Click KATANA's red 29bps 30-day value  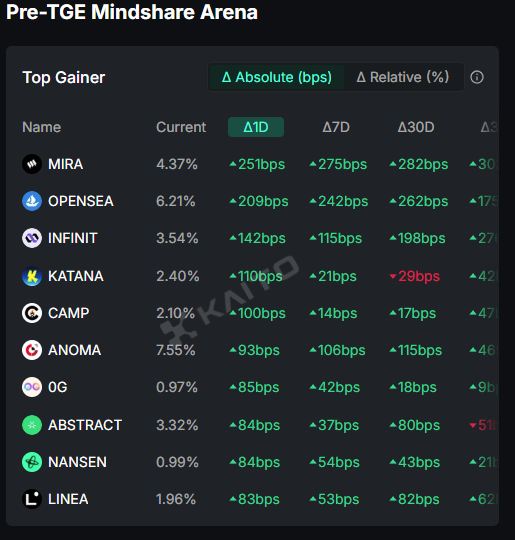coord(415,276)
